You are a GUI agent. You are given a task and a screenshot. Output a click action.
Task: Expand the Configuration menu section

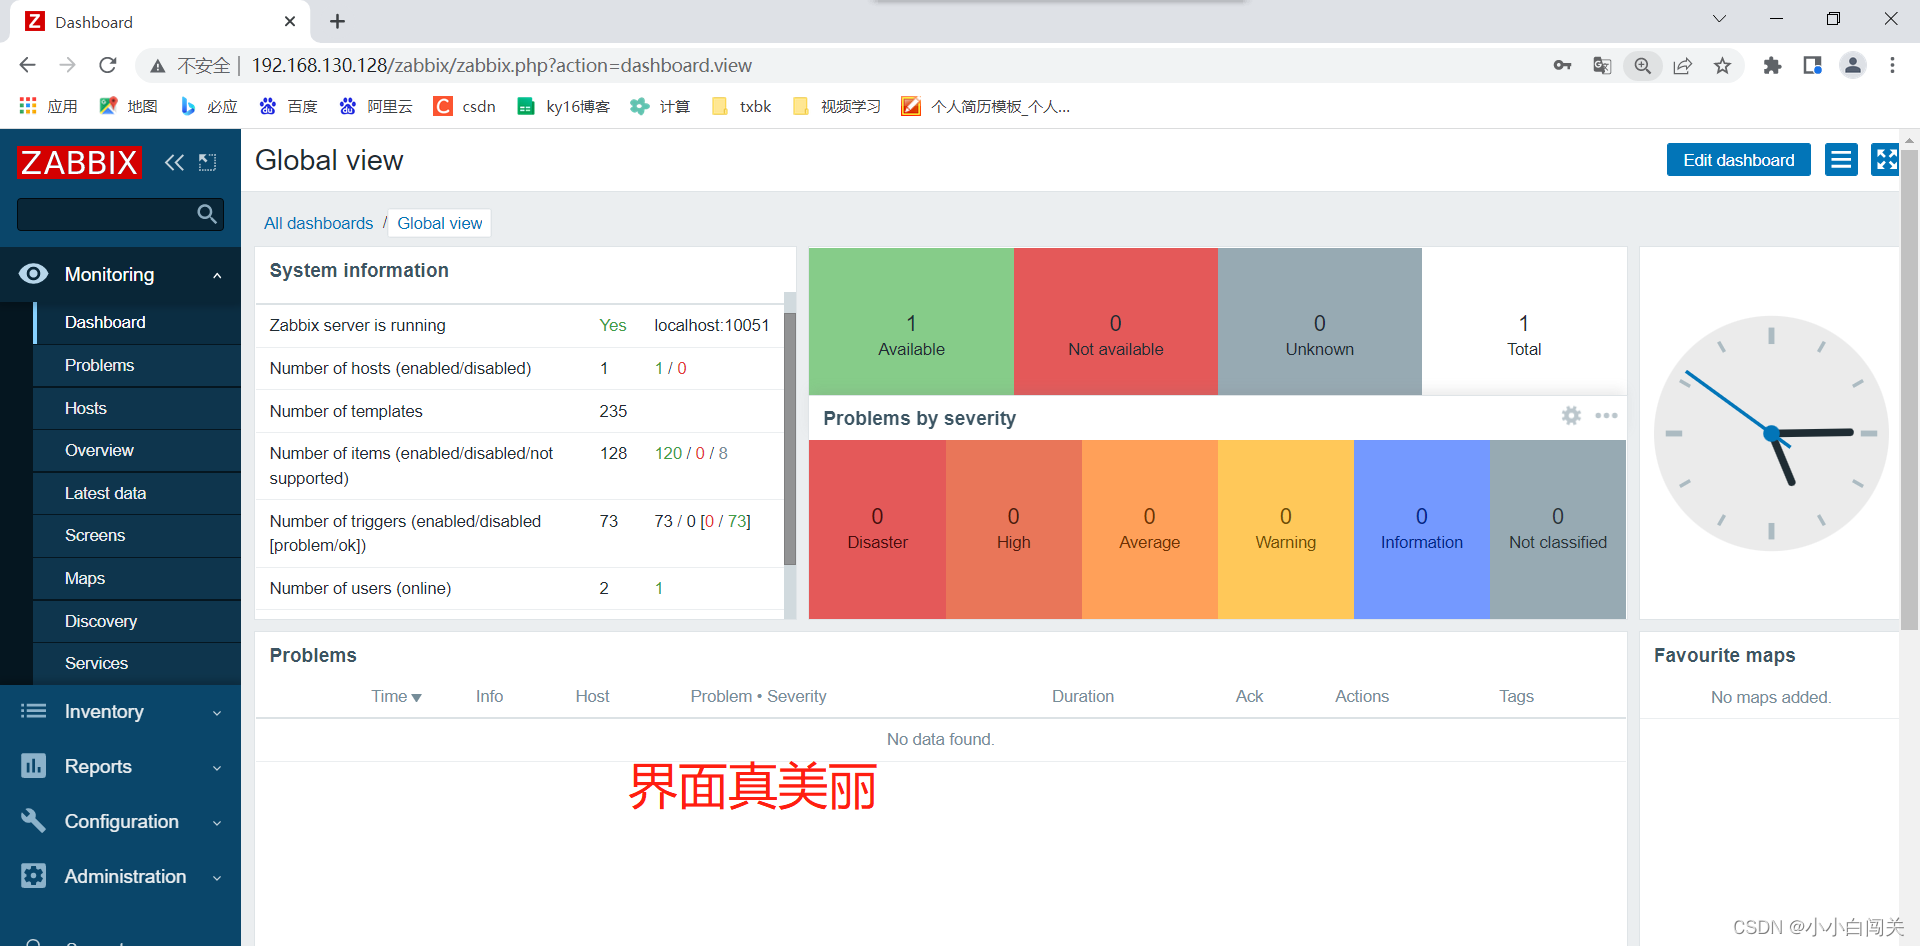(217, 822)
